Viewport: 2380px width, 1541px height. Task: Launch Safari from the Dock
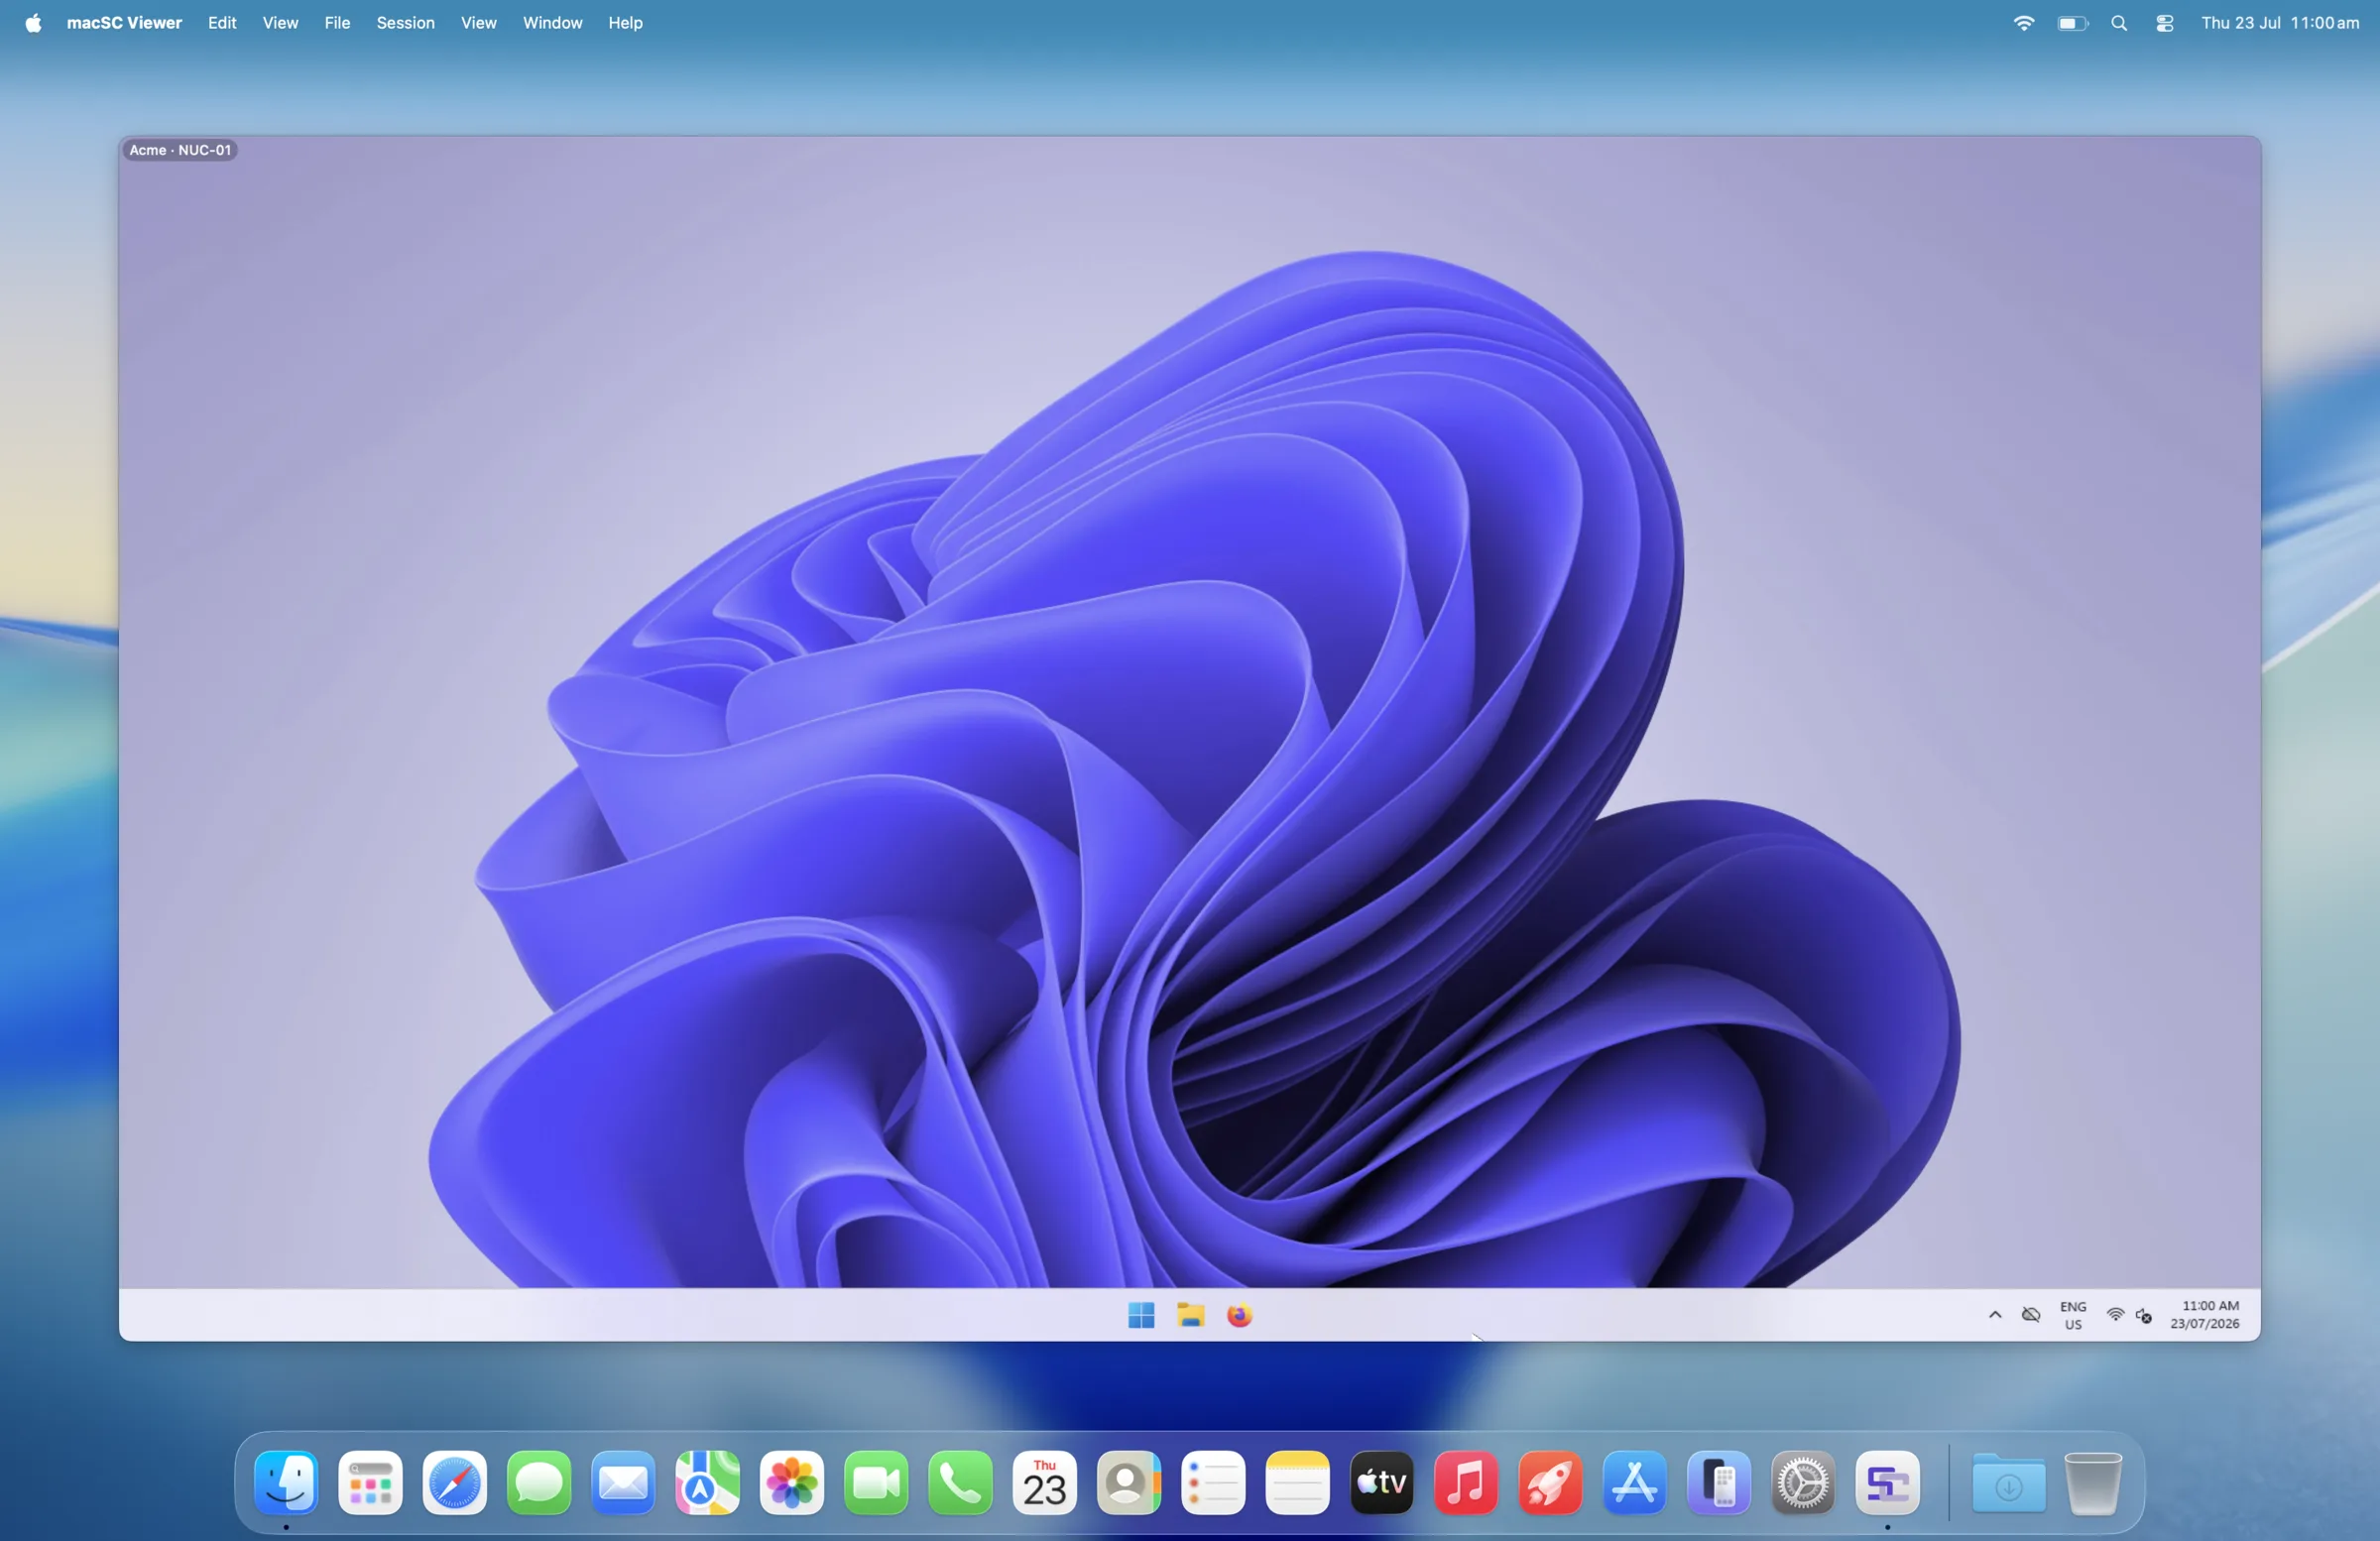pyautogui.click(x=455, y=1482)
